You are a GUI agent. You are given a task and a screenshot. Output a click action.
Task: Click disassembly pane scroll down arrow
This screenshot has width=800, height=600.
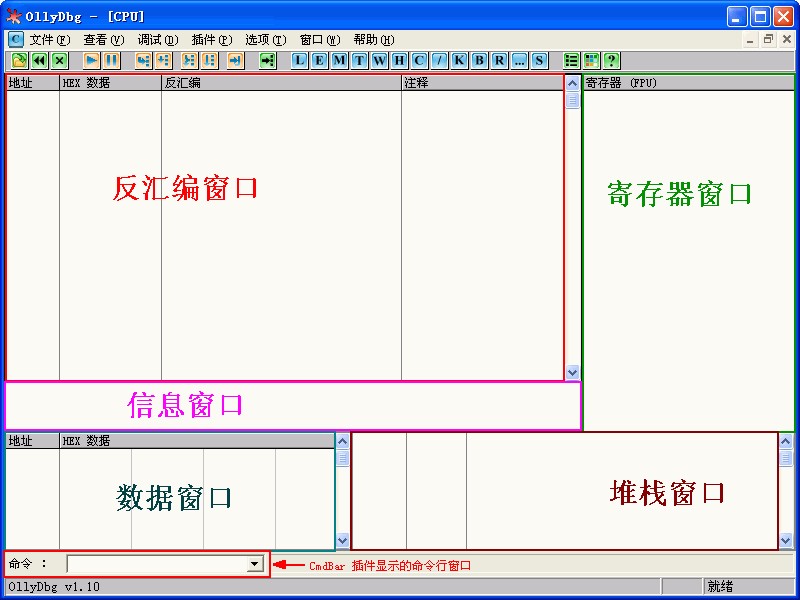[x=572, y=372]
